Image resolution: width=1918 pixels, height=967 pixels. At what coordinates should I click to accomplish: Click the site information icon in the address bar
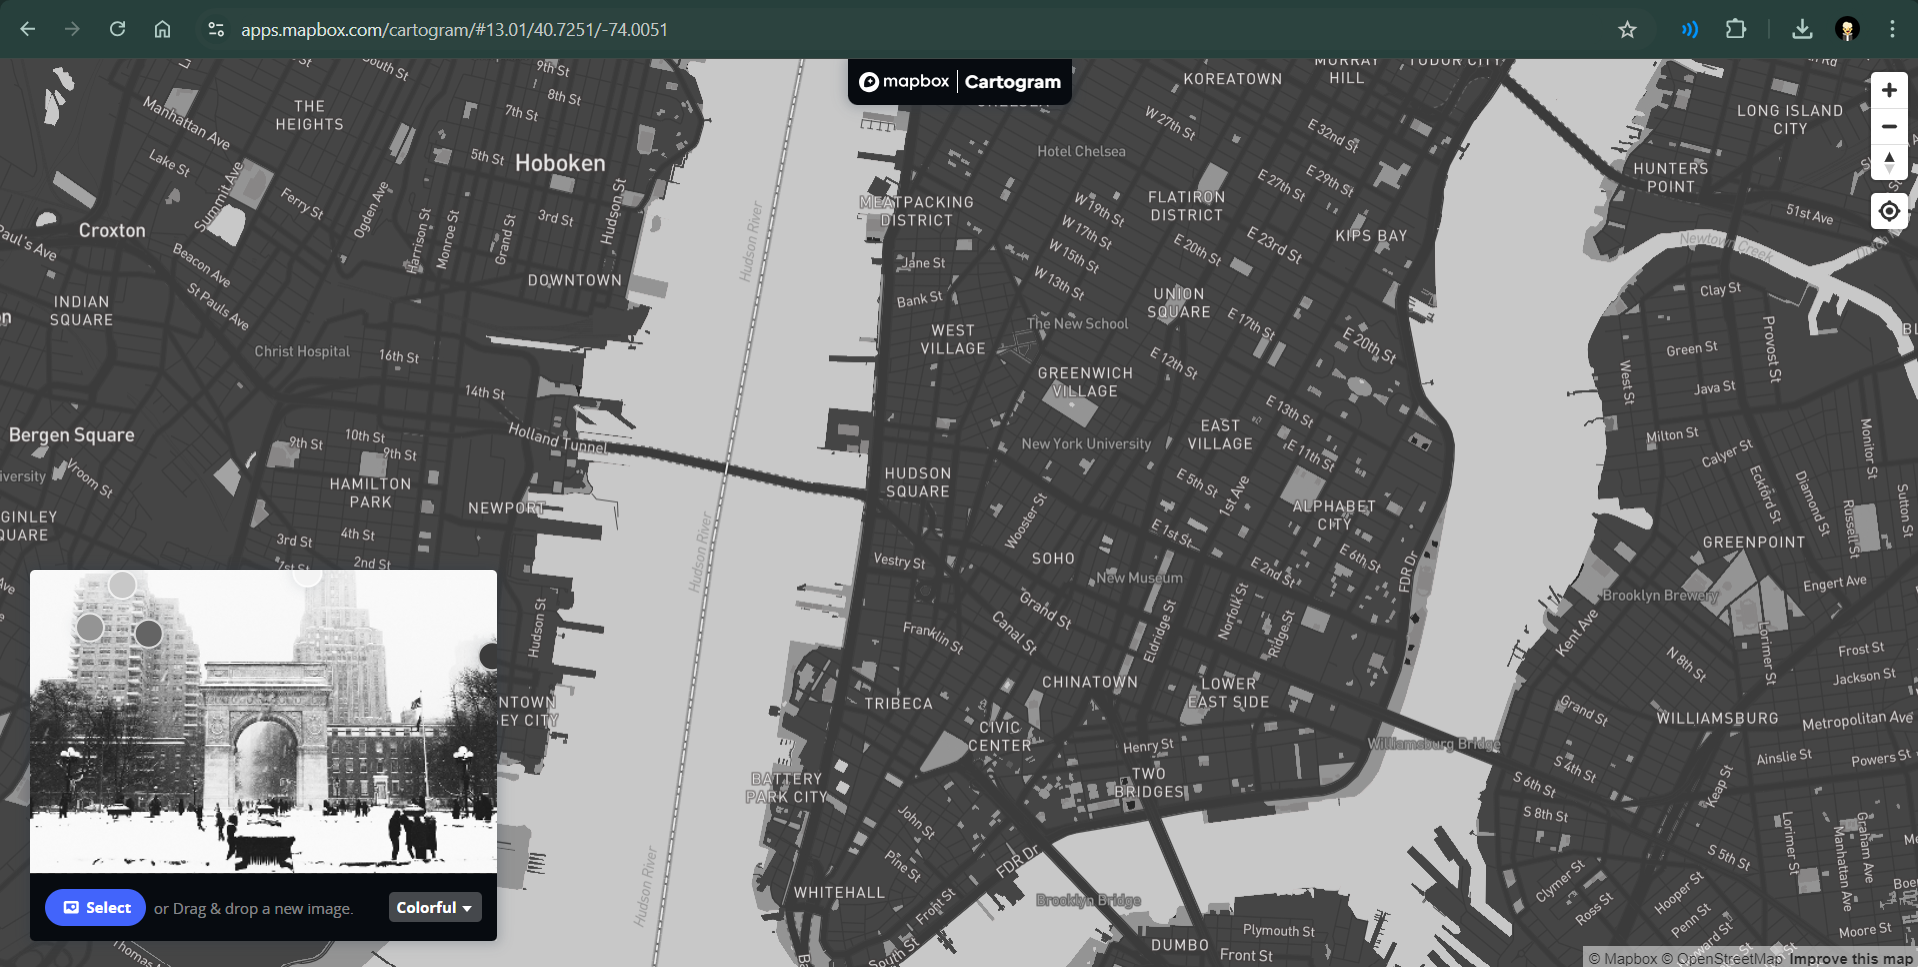[x=215, y=29]
